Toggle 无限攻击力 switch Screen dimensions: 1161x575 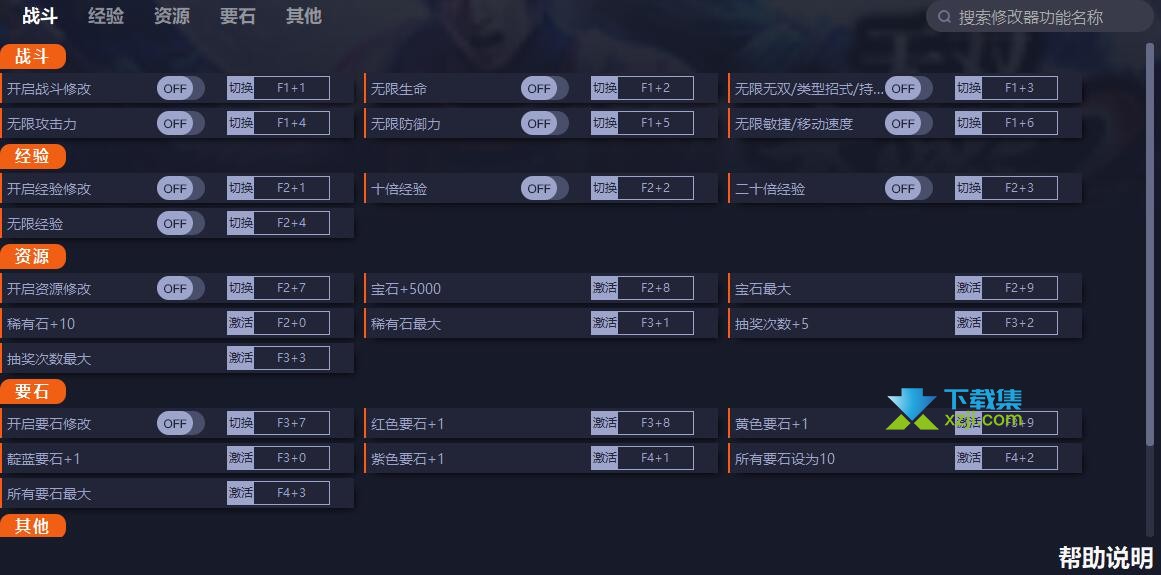pos(180,123)
